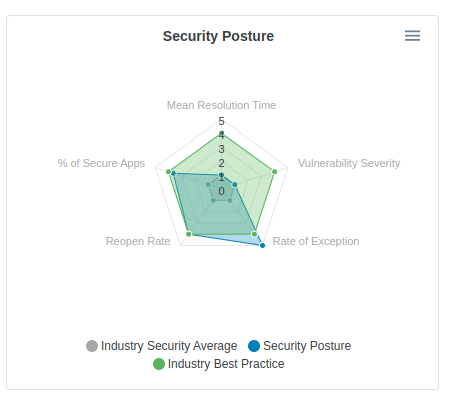The height and width of the screenshot is (400, 452).
Task: Select blue data point at Rate of Exception
Action: (x=262, y=245)
